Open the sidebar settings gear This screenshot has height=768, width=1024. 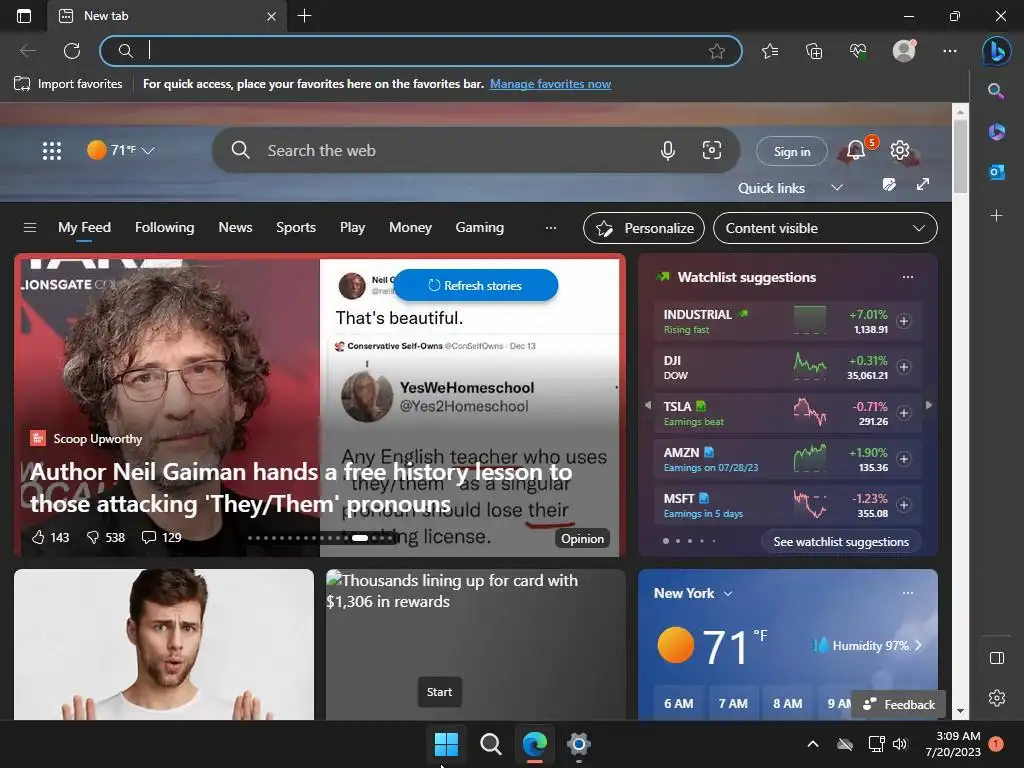(997, 697)
